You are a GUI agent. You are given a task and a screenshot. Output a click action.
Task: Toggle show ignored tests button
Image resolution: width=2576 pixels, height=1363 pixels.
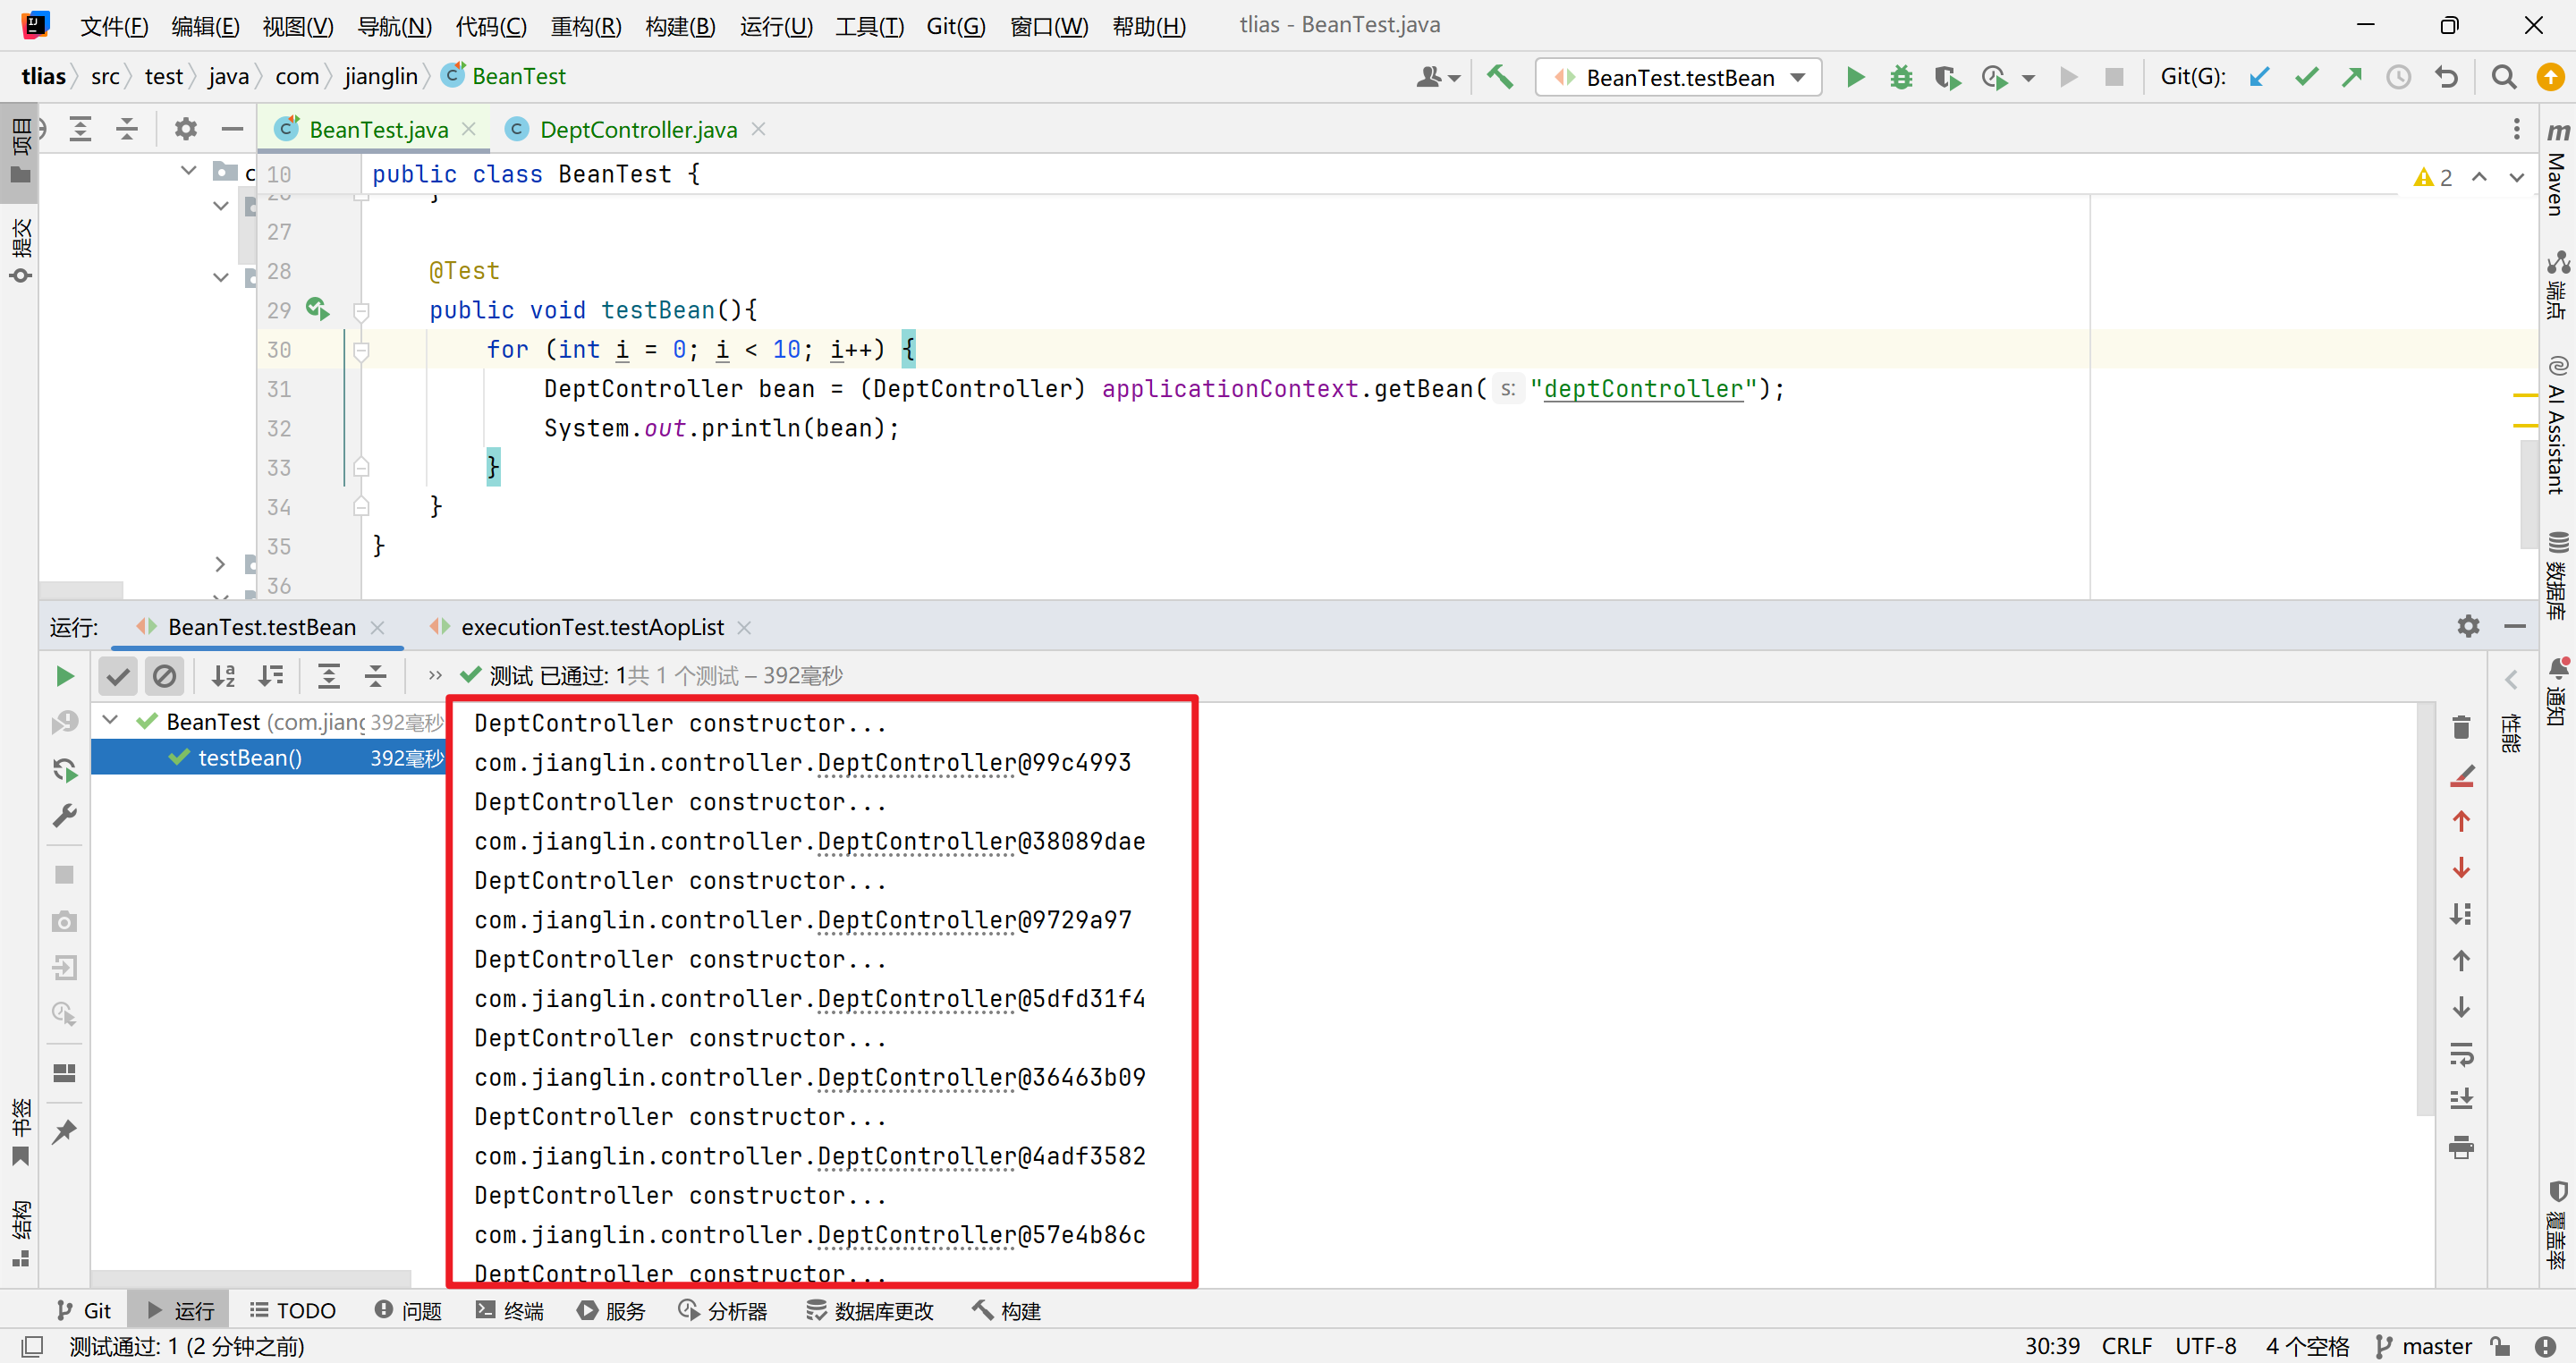point(164,677)
